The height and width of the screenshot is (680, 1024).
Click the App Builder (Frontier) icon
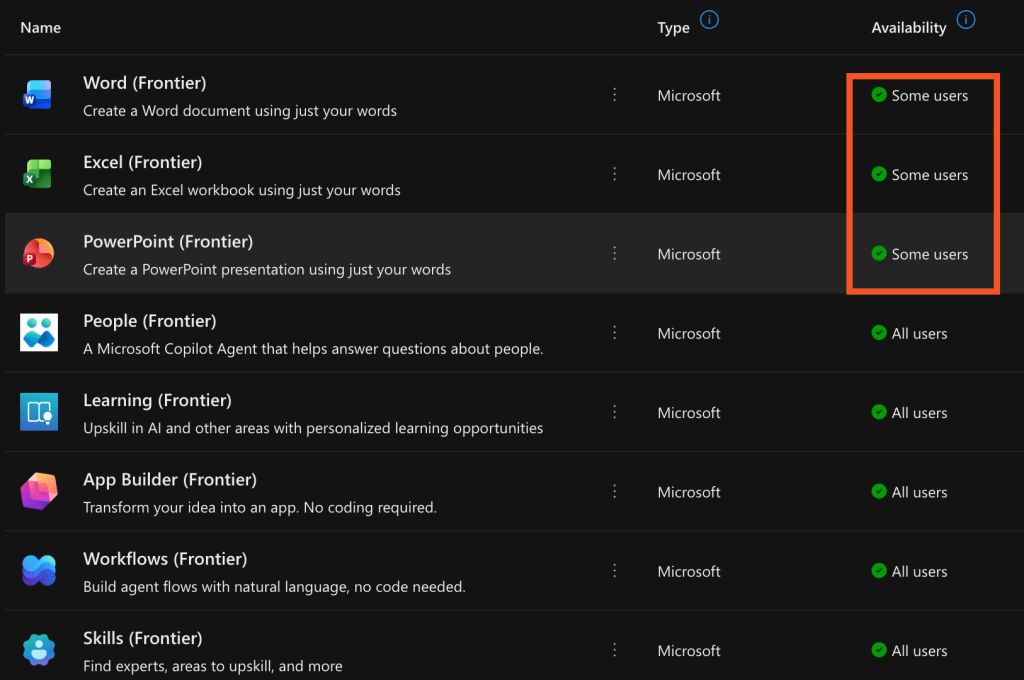click(38, 492)
